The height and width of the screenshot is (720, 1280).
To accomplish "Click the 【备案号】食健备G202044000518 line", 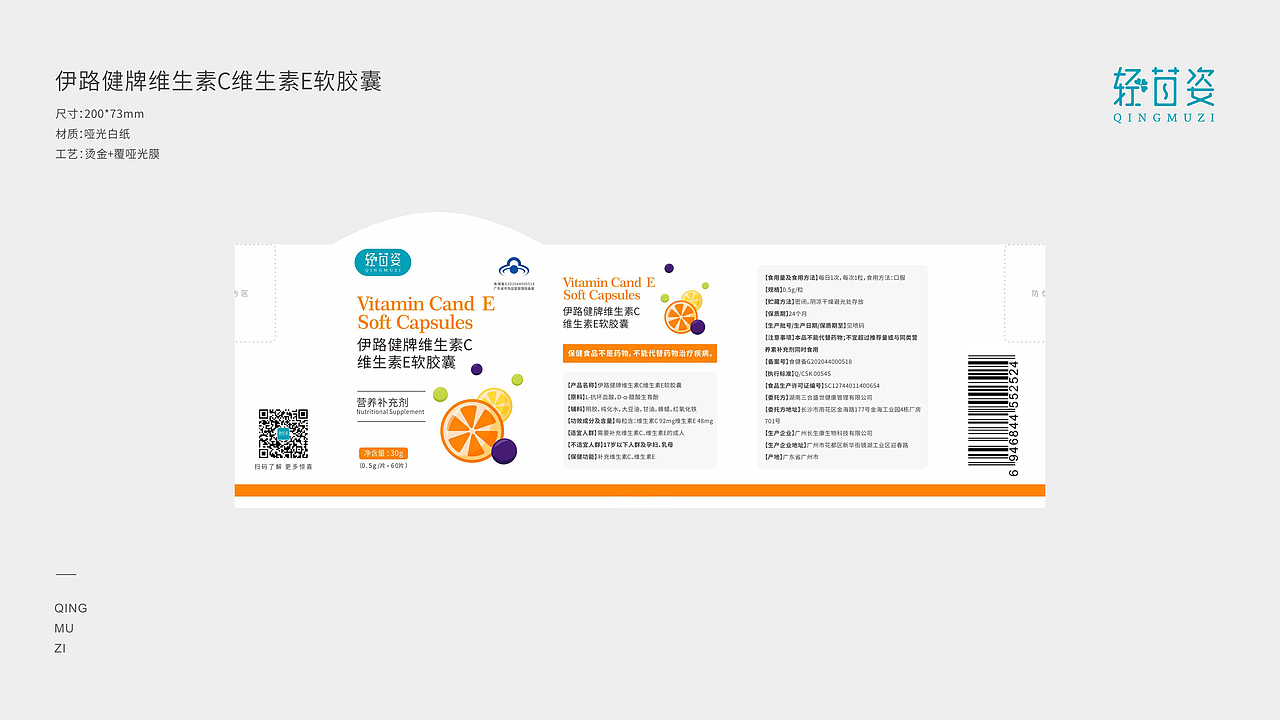I will [808, 361].
